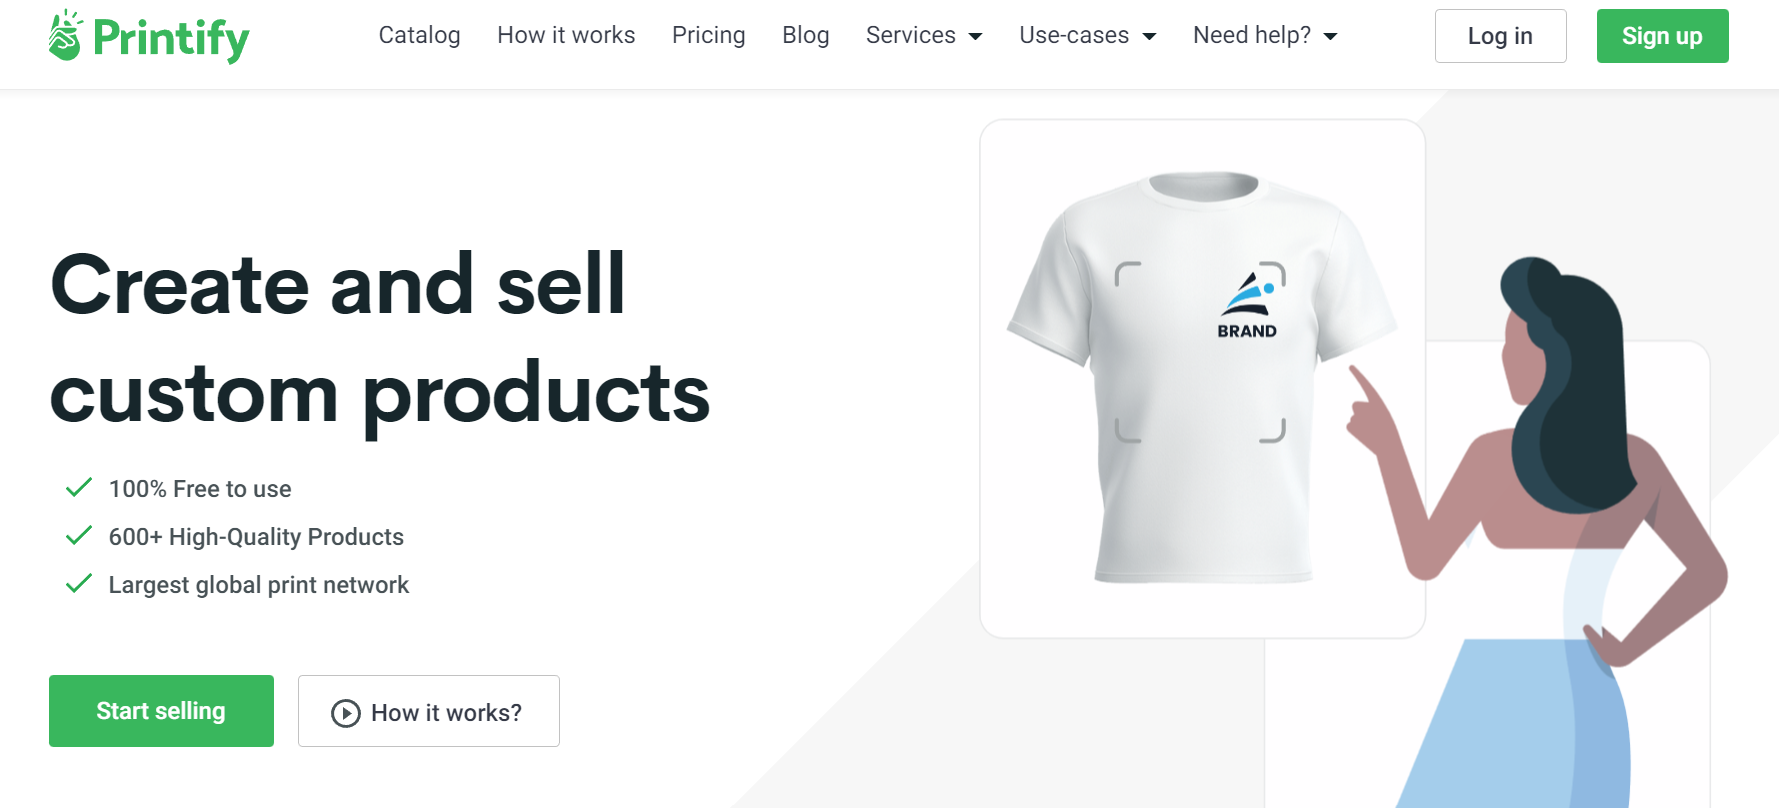Click the checkmark beside 600+ High-Quality Products
Viewport: 1779px width, 808px height.
click(x=79, y=536)
